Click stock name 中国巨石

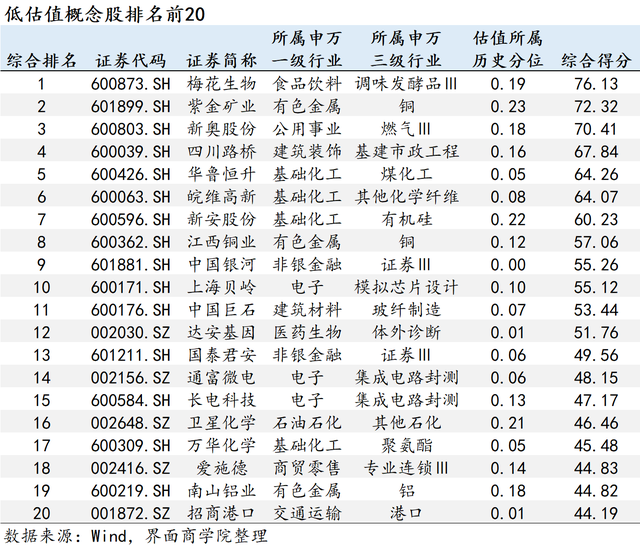coord(222,310)
